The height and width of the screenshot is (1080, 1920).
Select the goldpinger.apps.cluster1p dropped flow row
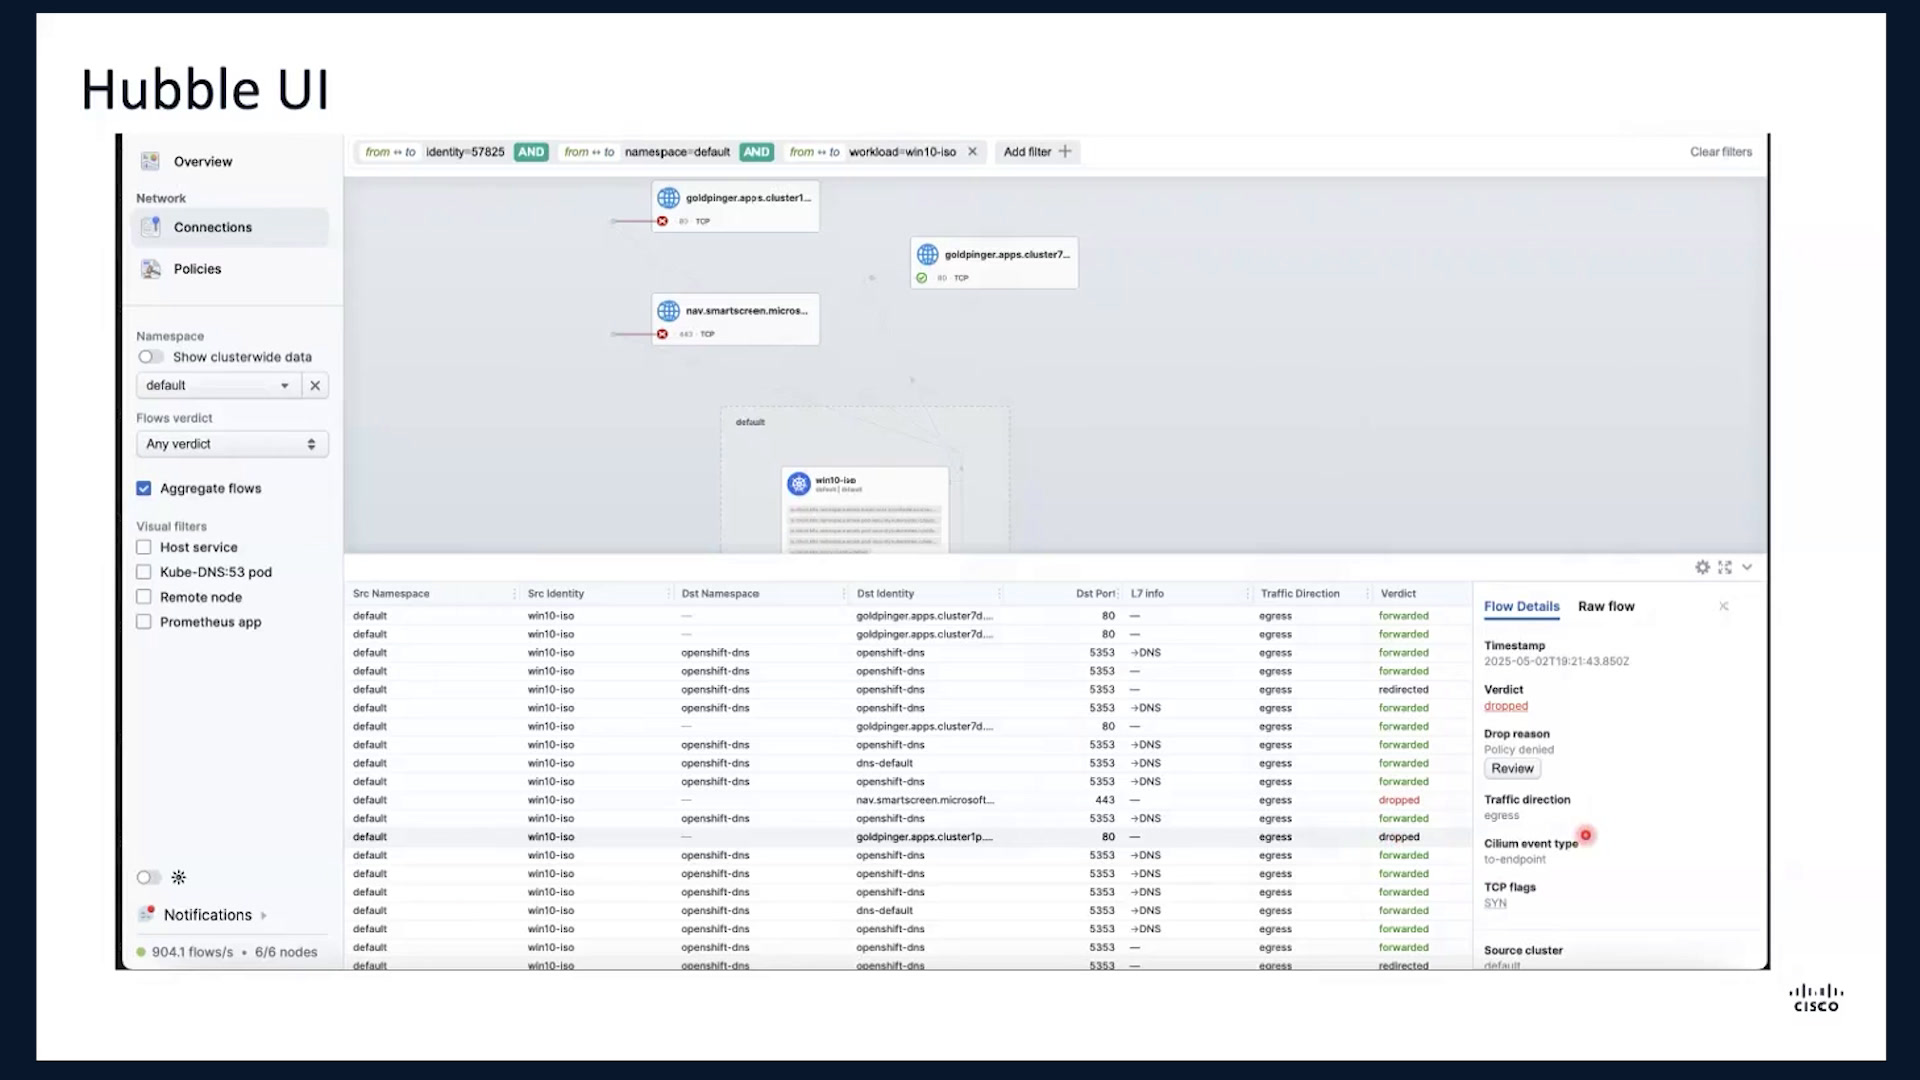pyautogui.click(x=909, y=837)
